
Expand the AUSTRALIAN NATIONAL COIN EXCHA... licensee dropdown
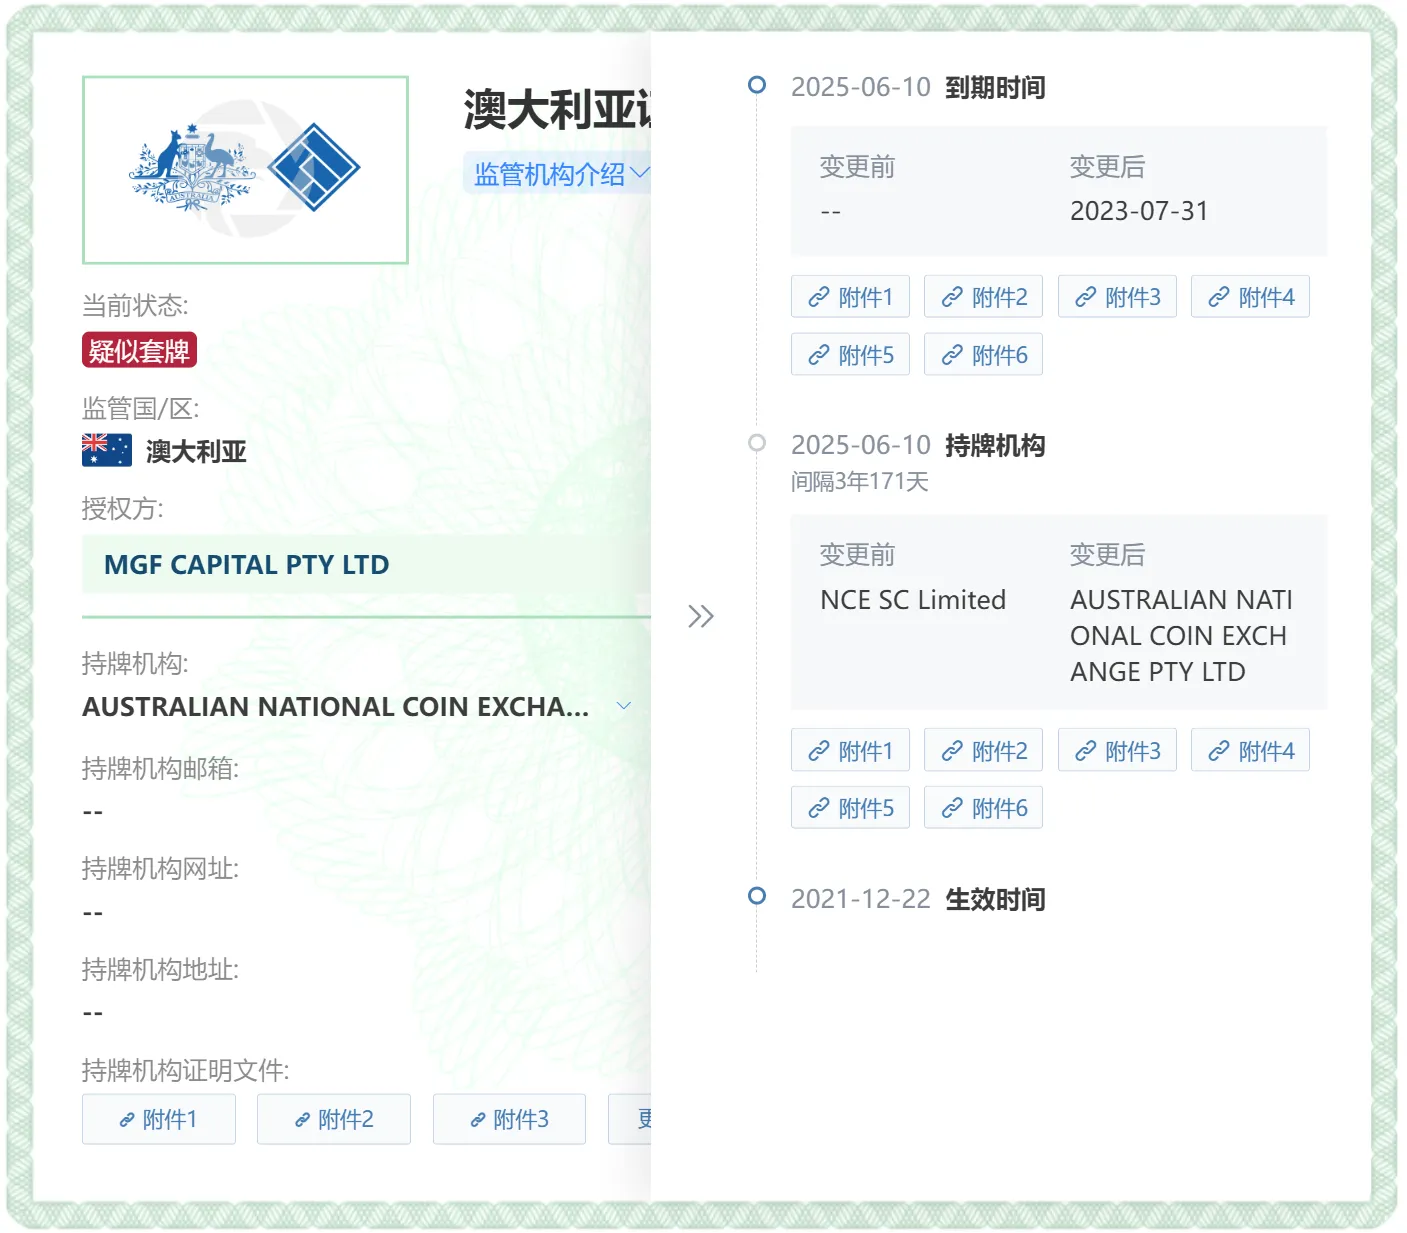click(x=624, y=706)
